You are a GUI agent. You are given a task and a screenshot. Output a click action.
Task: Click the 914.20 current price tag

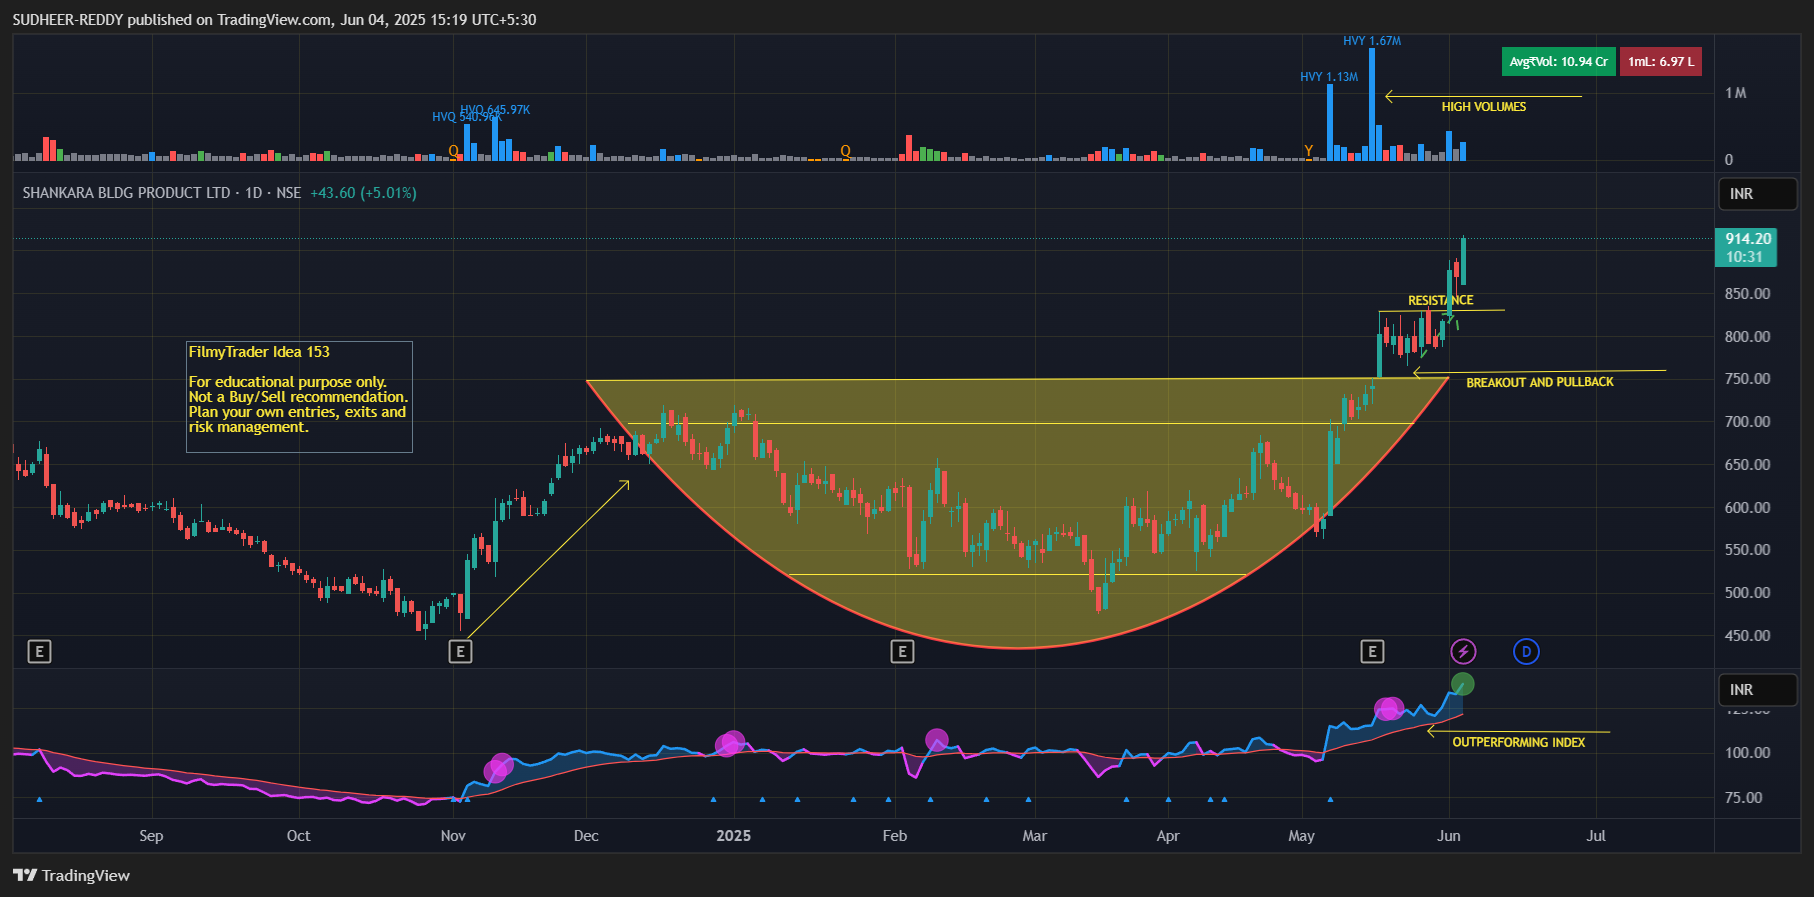[x=1746, y=247]
